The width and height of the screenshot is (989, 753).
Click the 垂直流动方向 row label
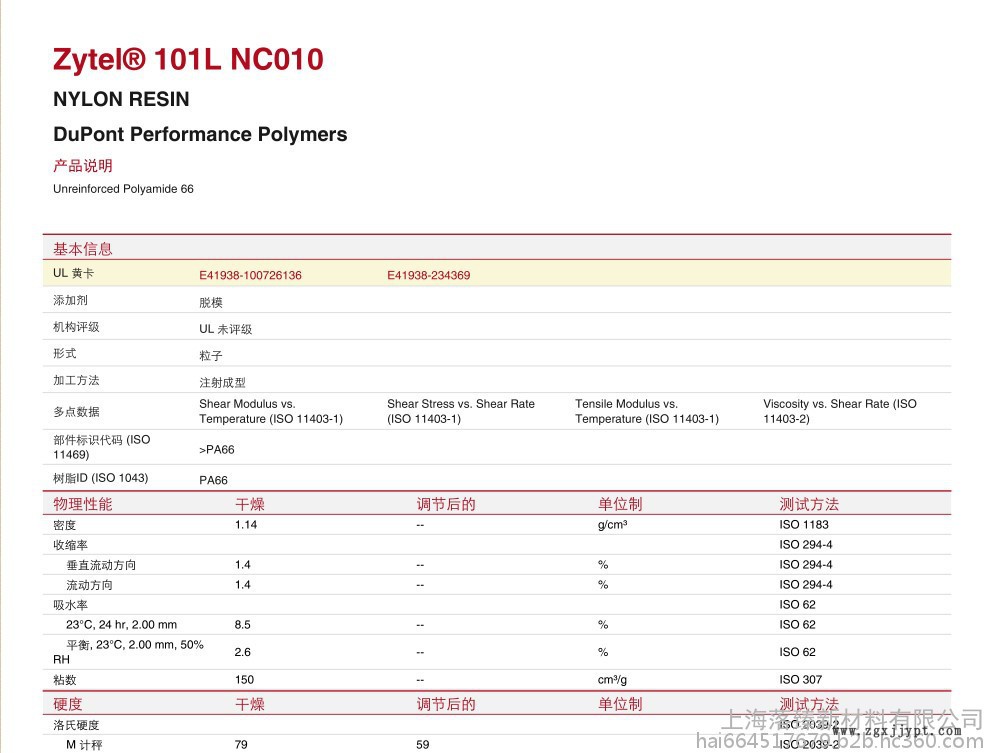pyautogui.click(x=101, y=565)
